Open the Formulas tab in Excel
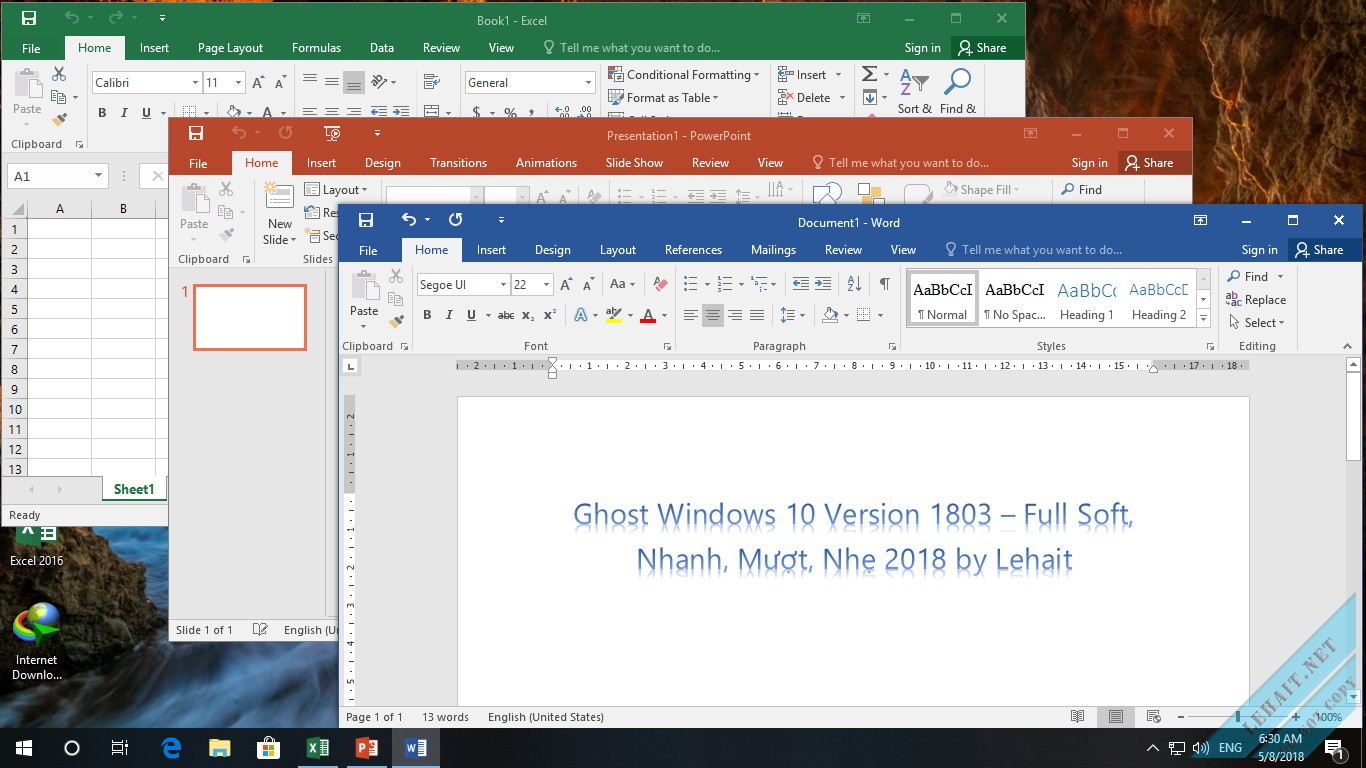The width and height of the screenshot is (1366, 768). (316, 48)
